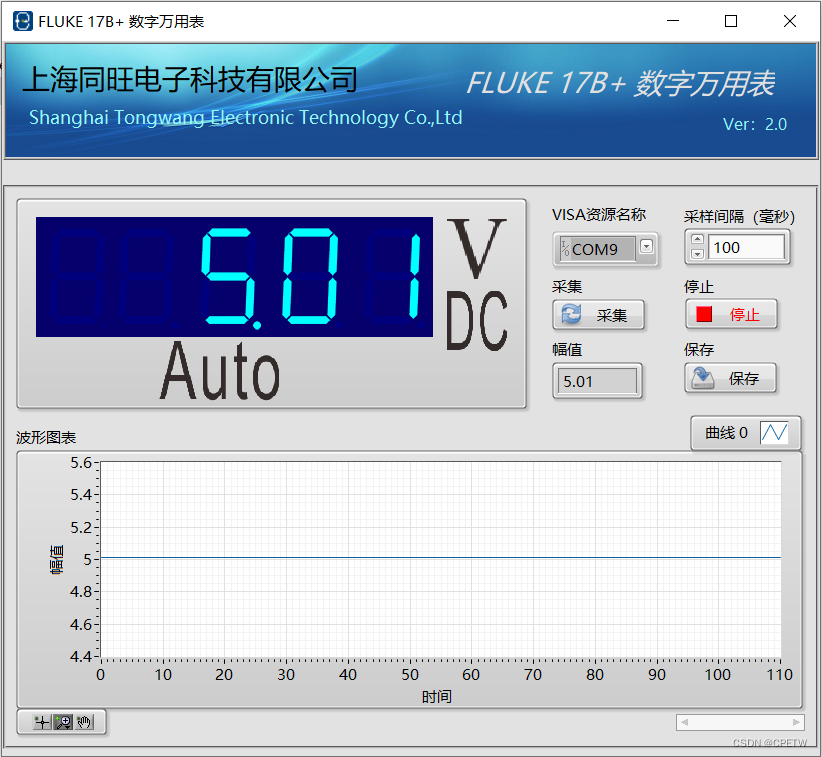Image resolution: width=822 pixels, height=757 pixels.
Task: Click the V unit indicator
Action: pyautogui.click(x=477, y=248)
